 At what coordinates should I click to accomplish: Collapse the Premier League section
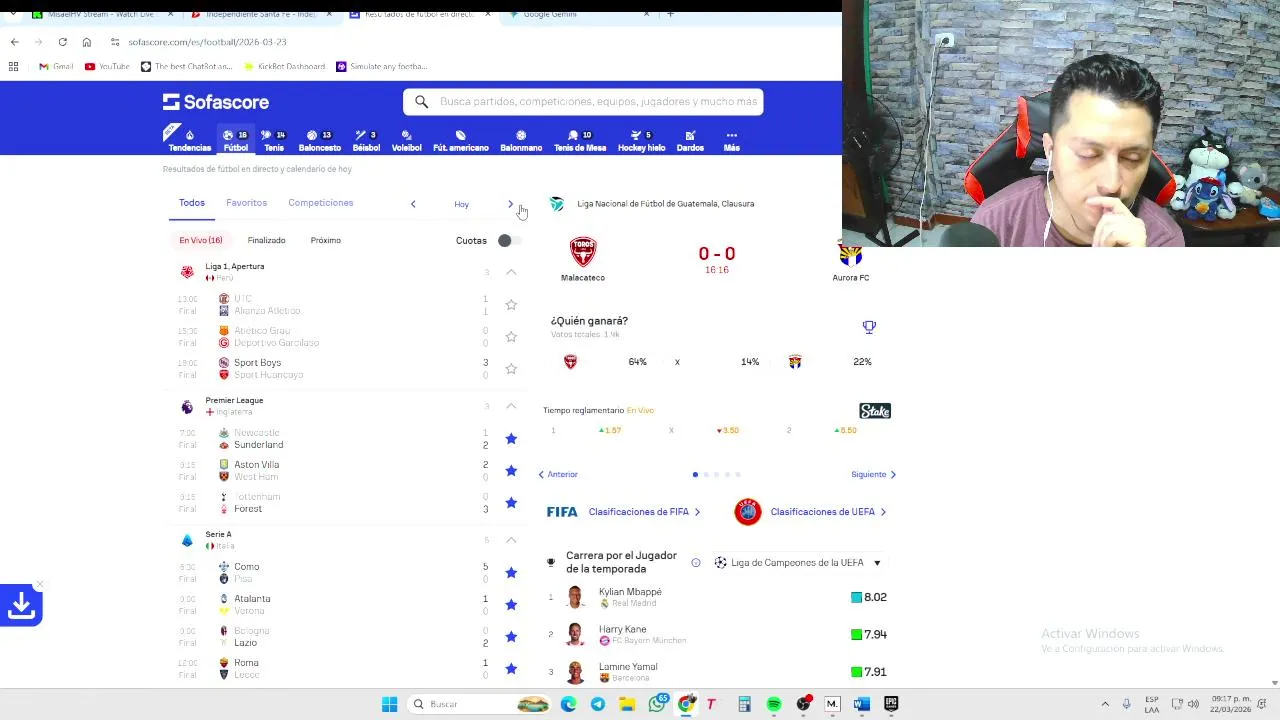pyautogui.click(x=511, y=406)
